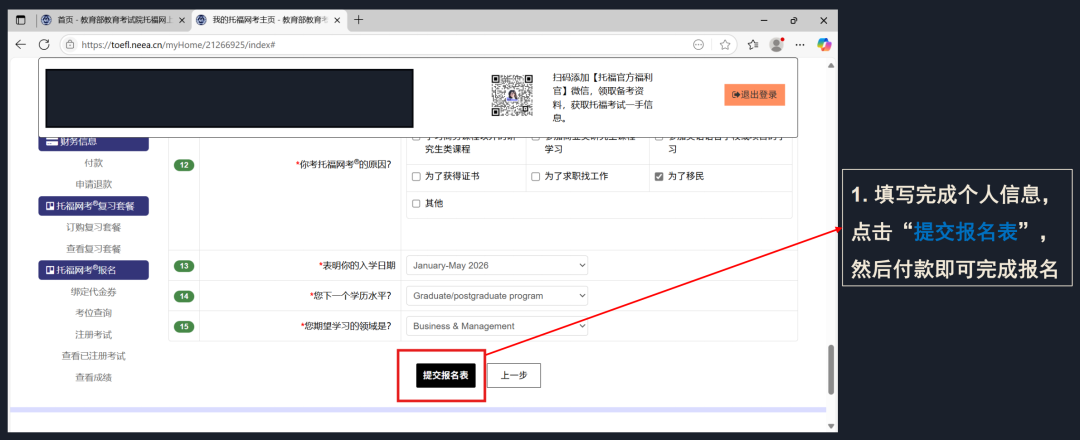1080x440 pixels.
Task: Open the tab actions menu icon
Action: (x=21, y=20)
